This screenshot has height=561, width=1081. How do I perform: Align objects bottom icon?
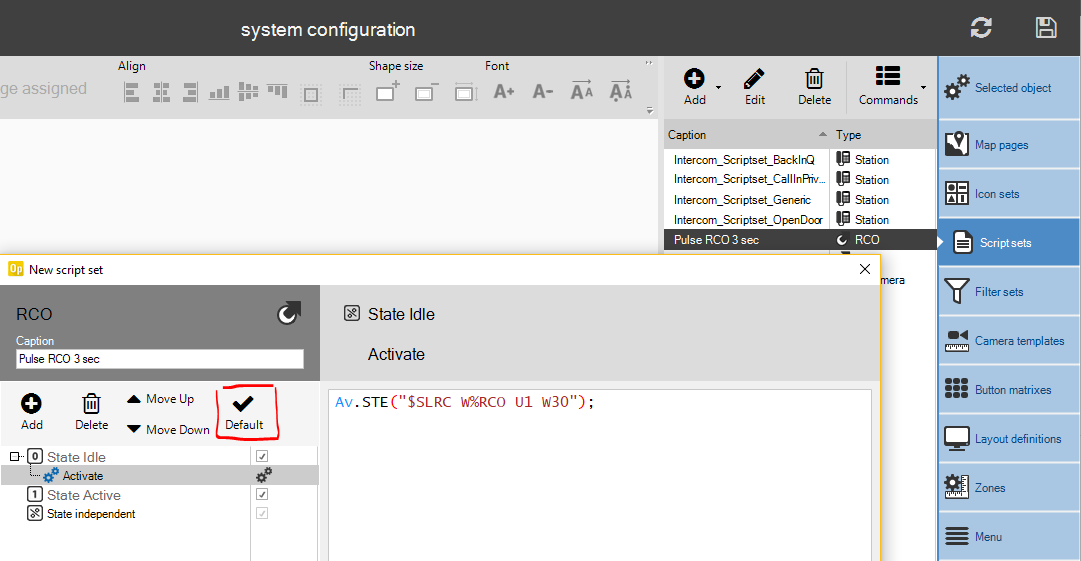click(219, 92)
